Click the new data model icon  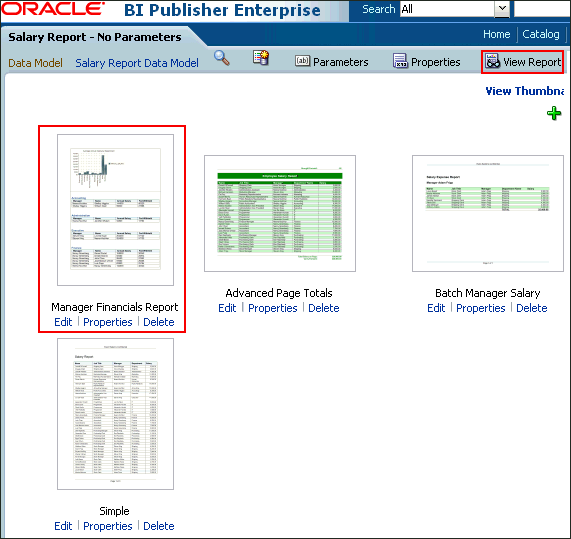click(261, 58)
